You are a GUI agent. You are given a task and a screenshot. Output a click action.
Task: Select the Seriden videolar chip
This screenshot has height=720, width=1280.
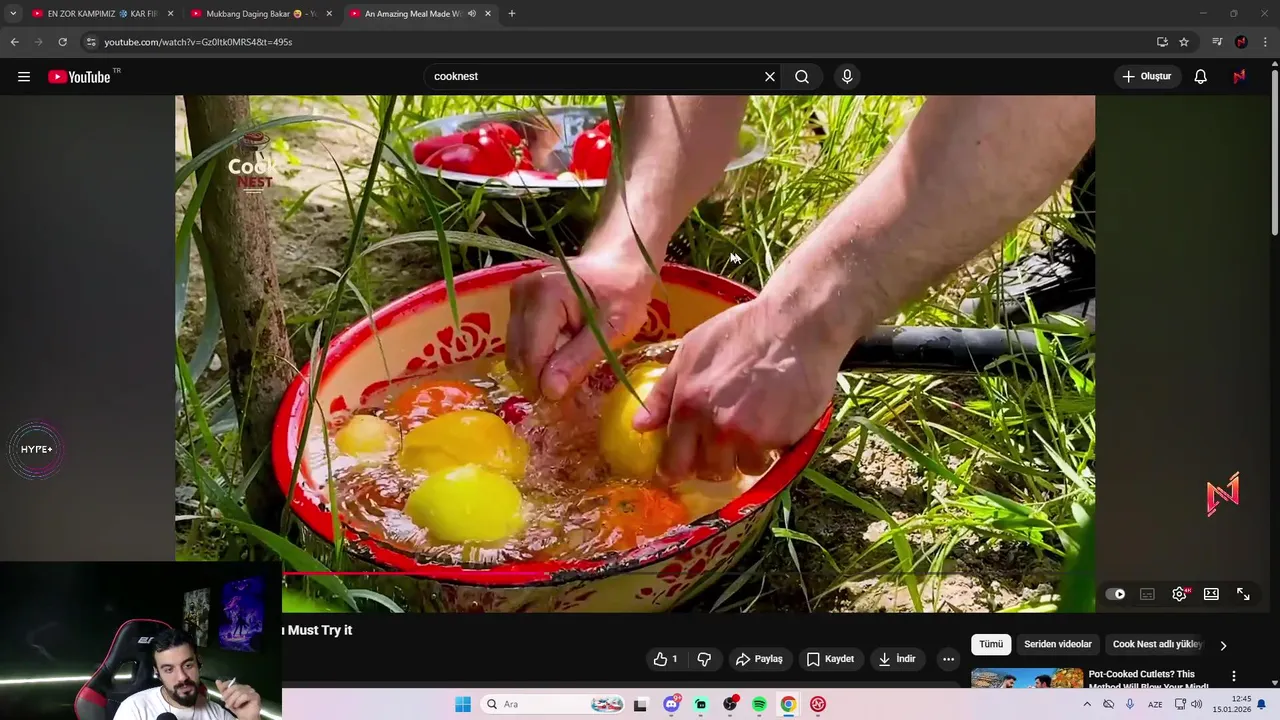1058,645
